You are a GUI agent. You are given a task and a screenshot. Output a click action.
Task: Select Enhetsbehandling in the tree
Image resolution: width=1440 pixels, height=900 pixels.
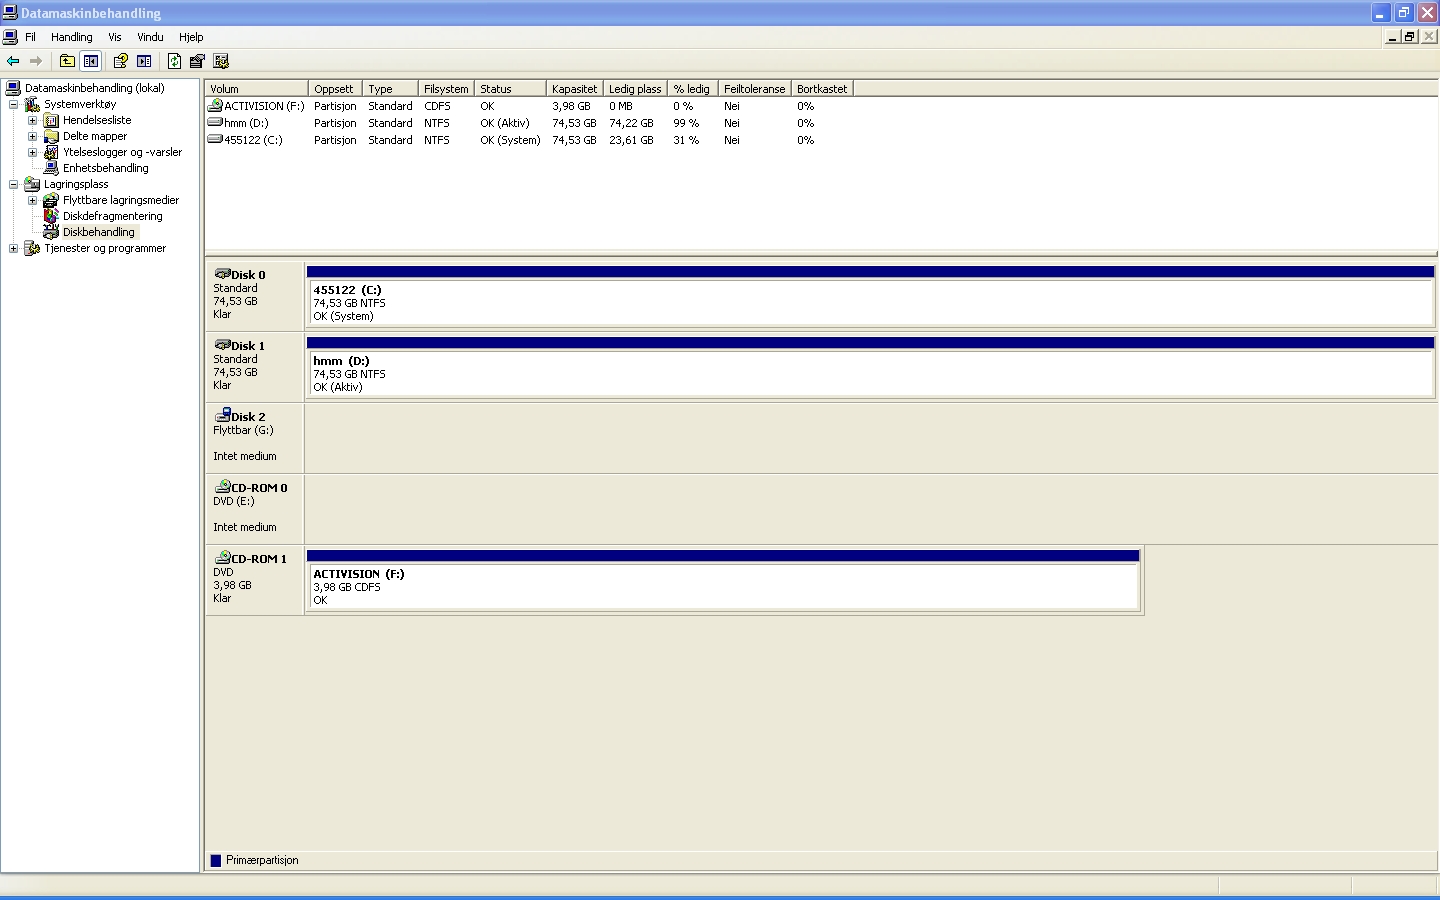click(x=105, y=168)
